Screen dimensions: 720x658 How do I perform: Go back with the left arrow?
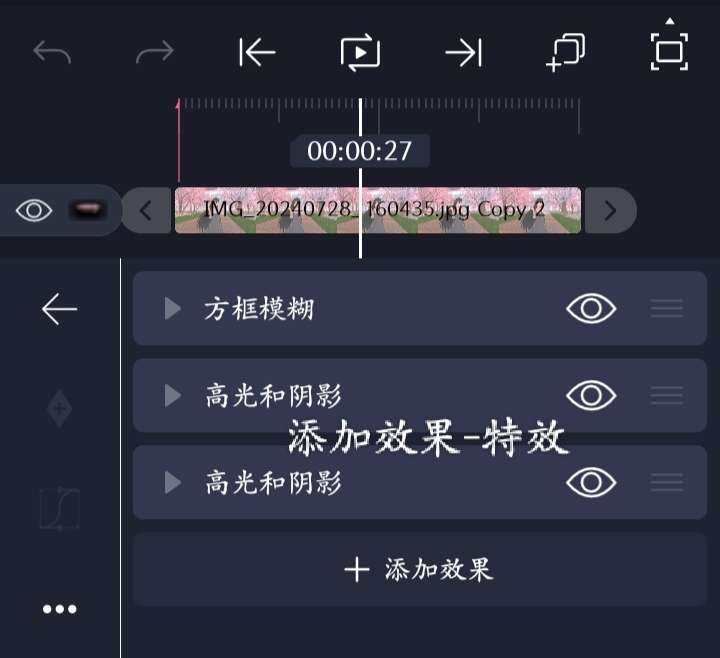[59, 309]
